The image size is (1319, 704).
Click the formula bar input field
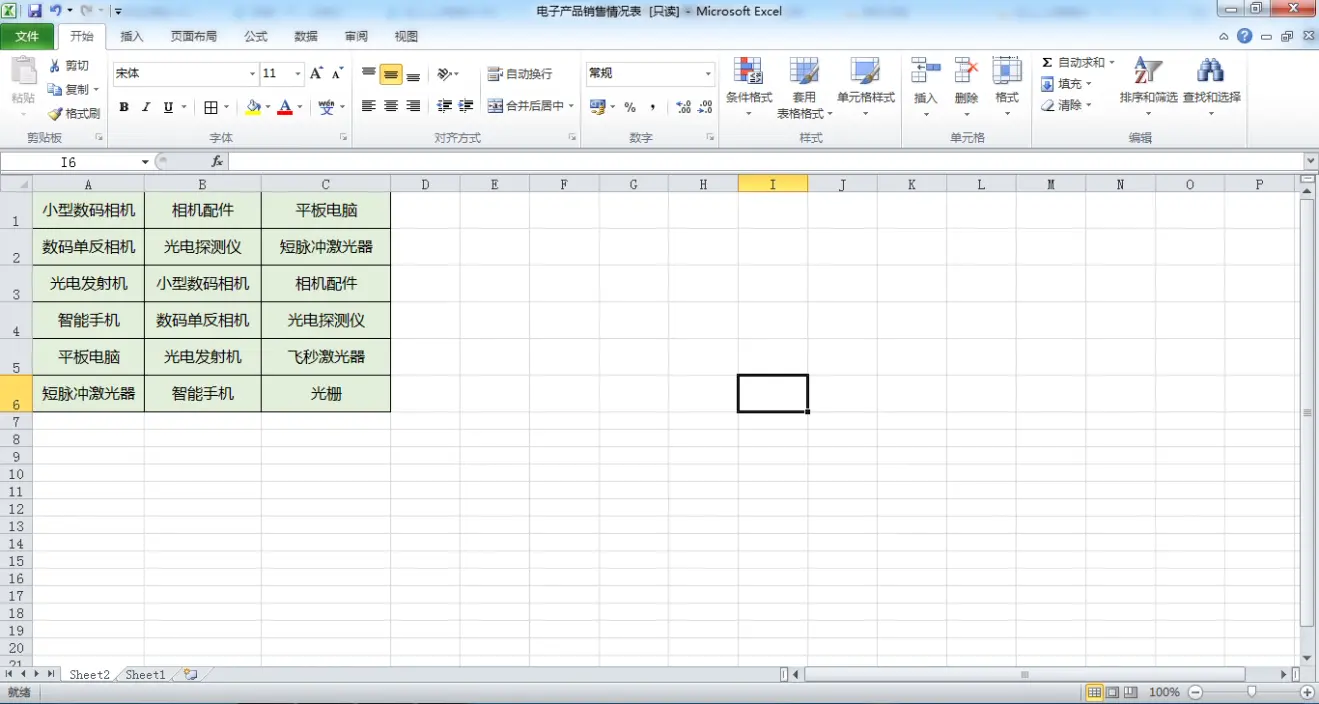[765, 161]
